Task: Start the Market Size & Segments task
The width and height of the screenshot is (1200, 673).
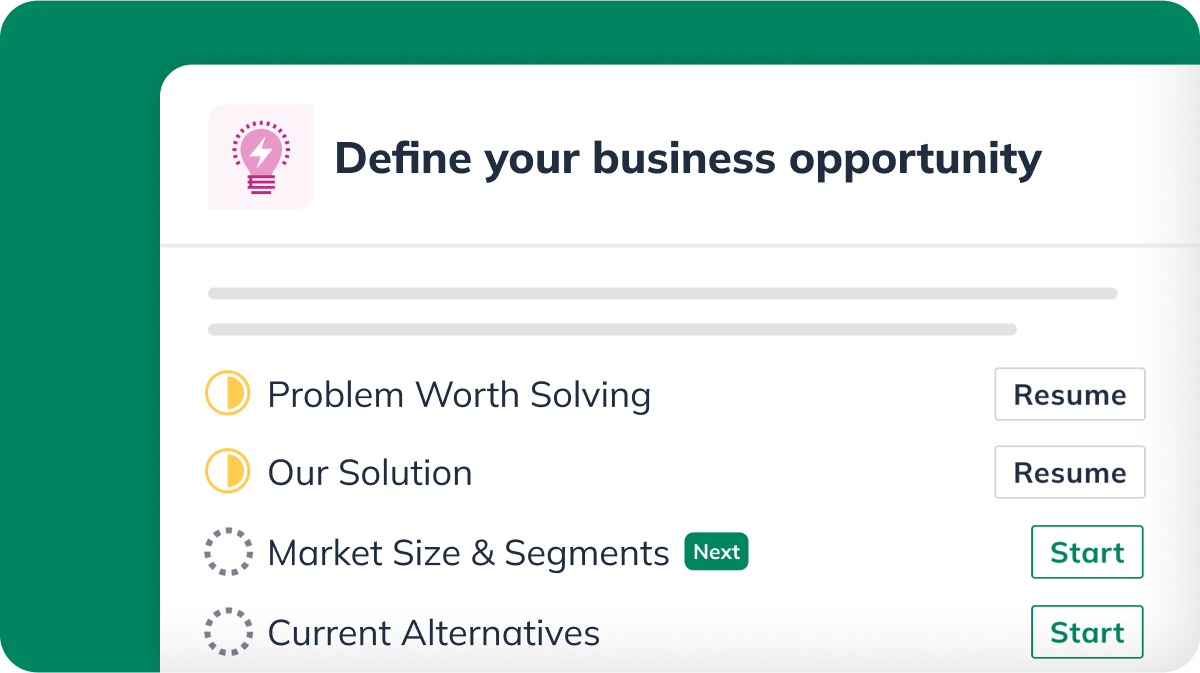Action: 1087,551
